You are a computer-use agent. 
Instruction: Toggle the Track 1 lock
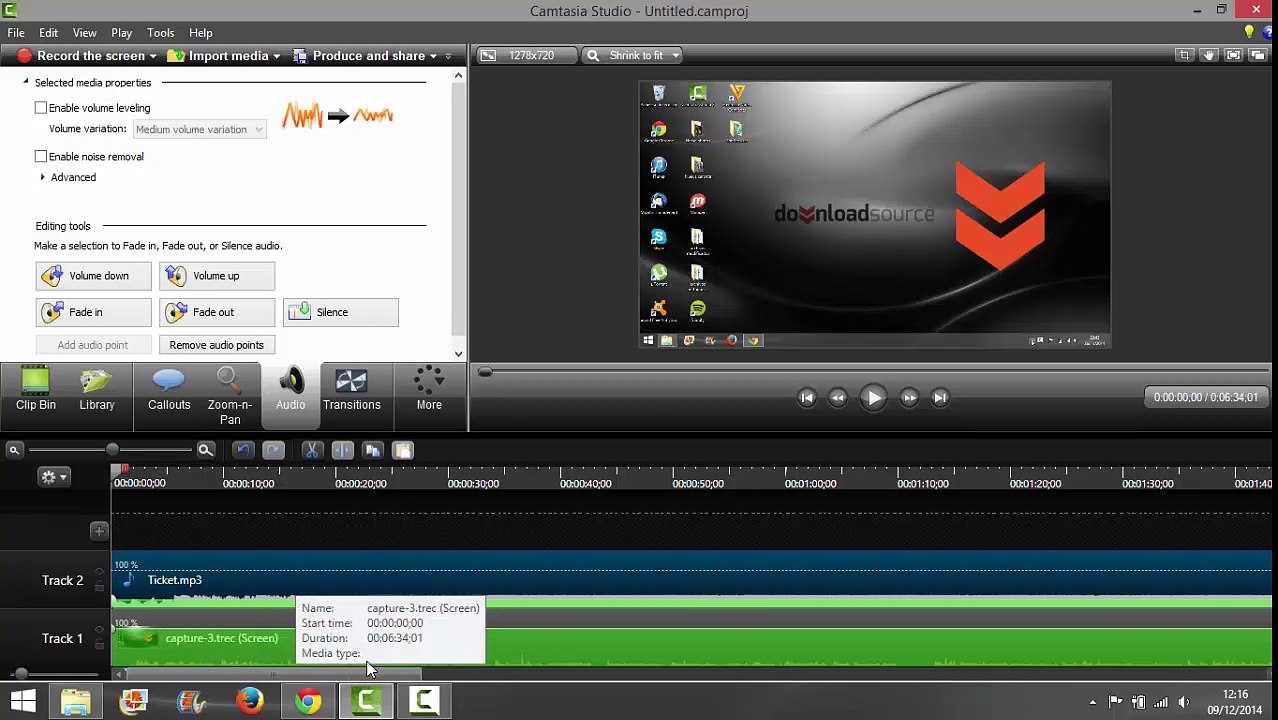tap(99, 645)
